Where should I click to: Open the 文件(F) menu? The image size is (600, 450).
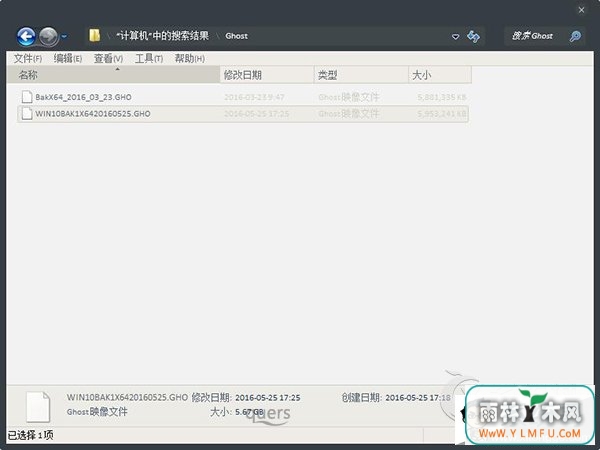click(x=28, y=59)
